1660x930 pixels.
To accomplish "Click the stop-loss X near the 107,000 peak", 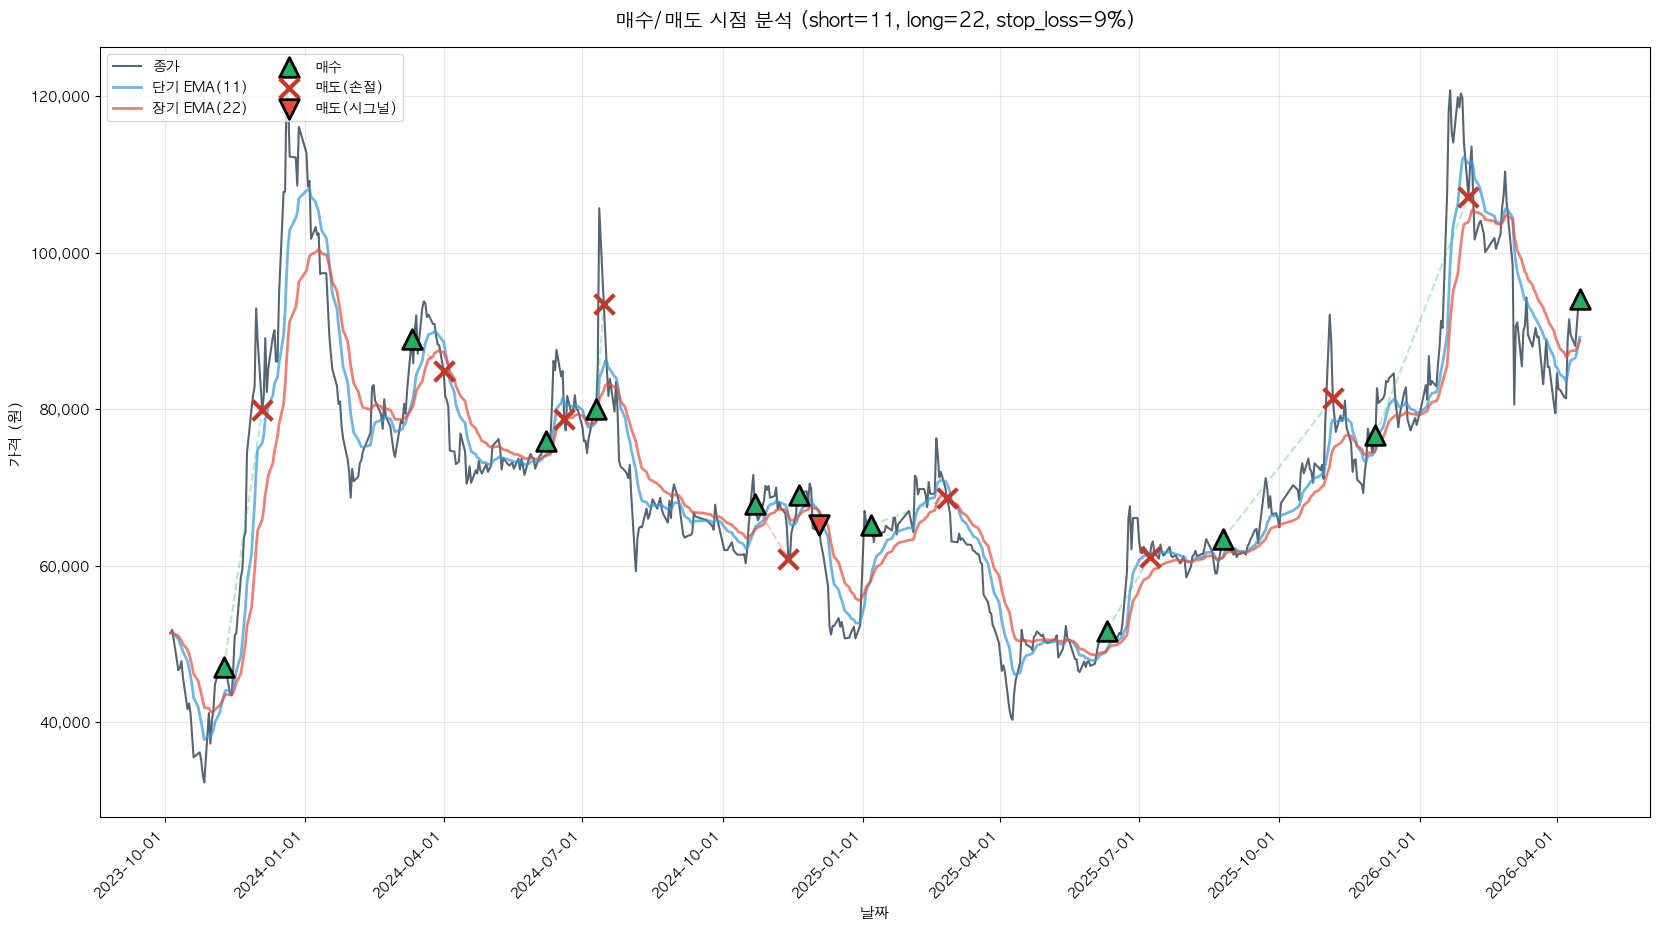I will [1468, 197].
